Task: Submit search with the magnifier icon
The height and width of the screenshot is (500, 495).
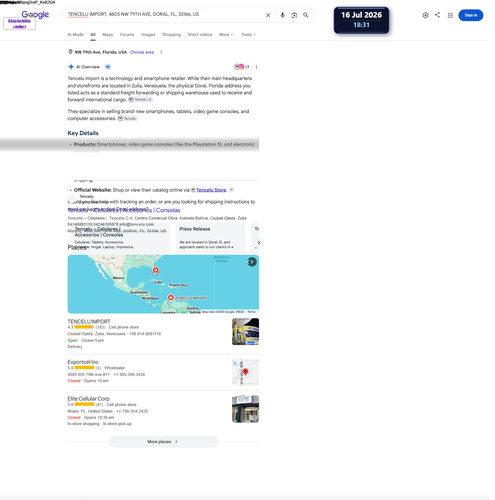Action: [x=306, y=15]
